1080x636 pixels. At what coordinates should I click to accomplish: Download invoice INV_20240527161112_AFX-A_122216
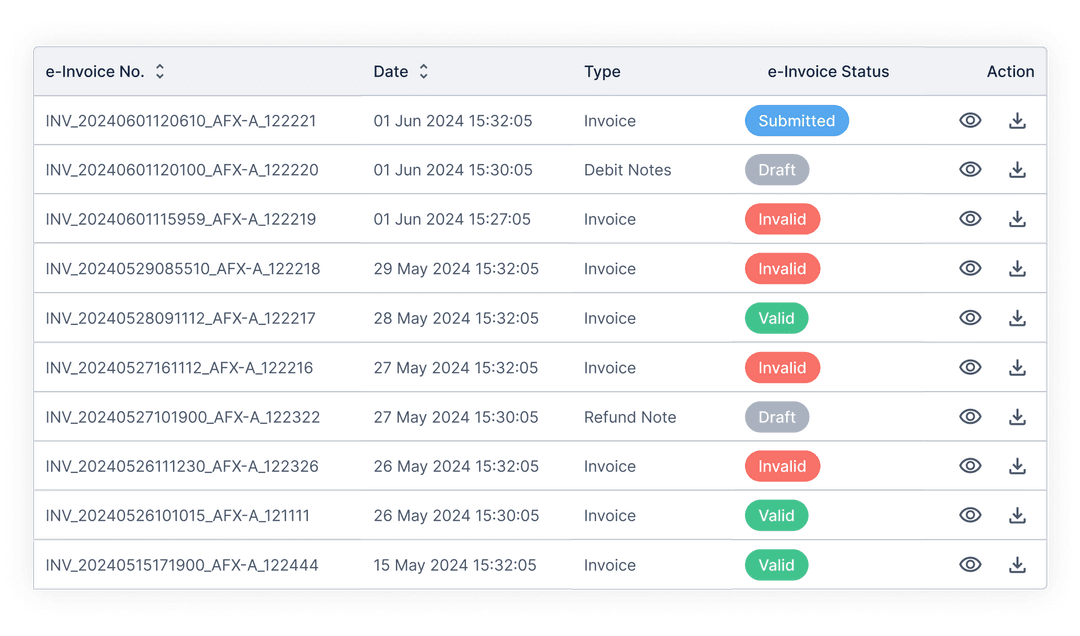[x=1017, y=367]
